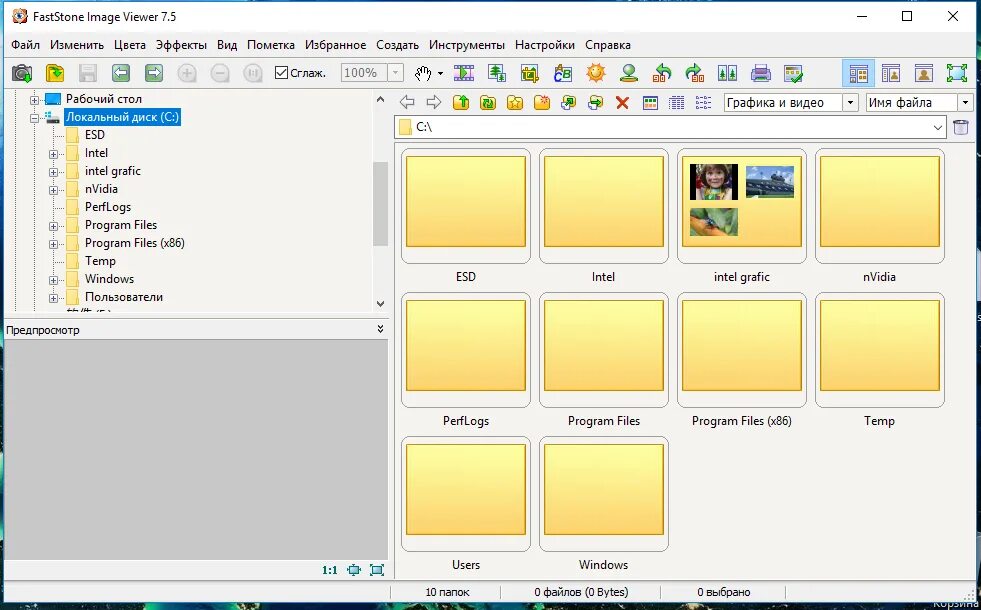Open the Справка menu

coord(607,45)
